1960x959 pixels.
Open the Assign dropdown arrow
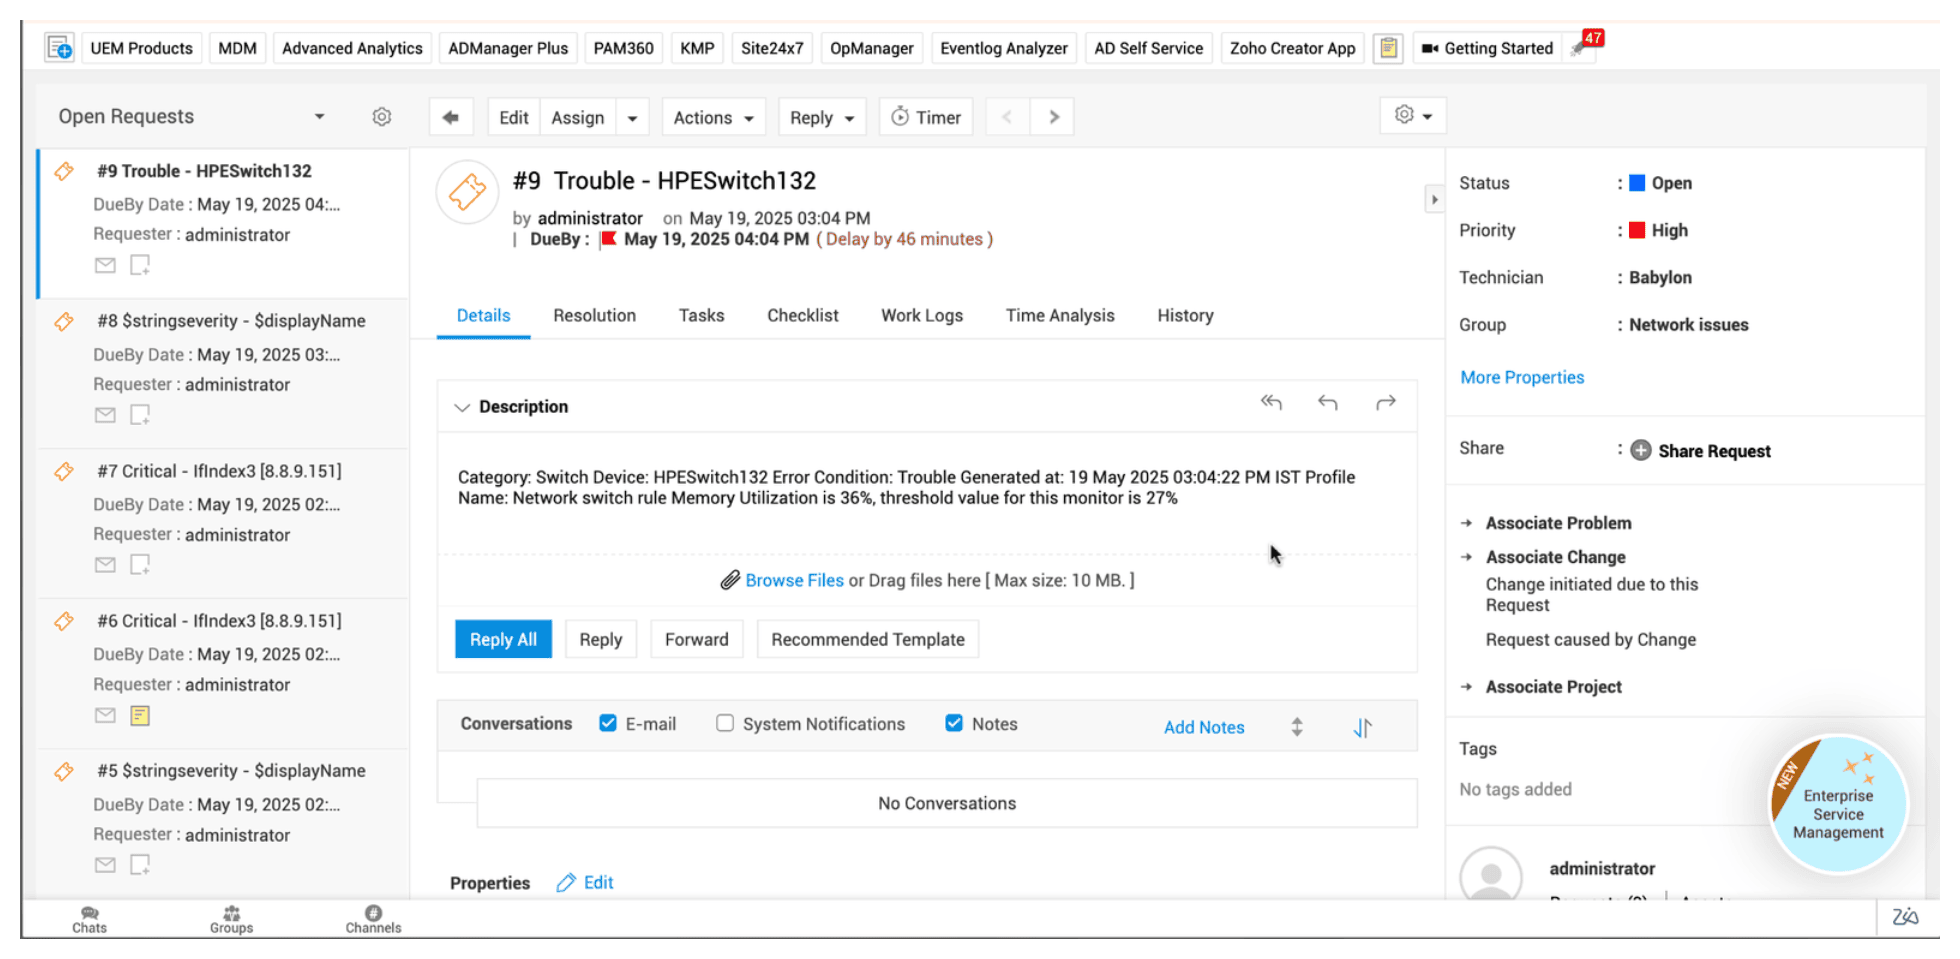[x=632, y=116]
